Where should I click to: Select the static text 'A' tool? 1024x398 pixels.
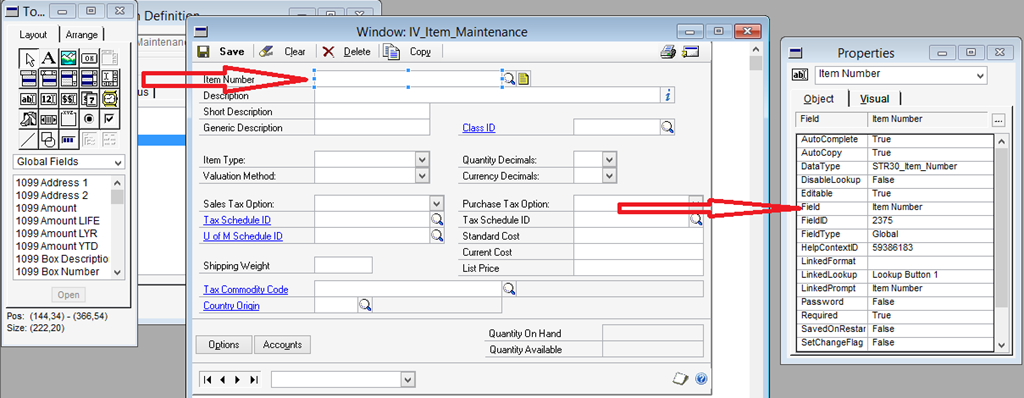(48, 59)
